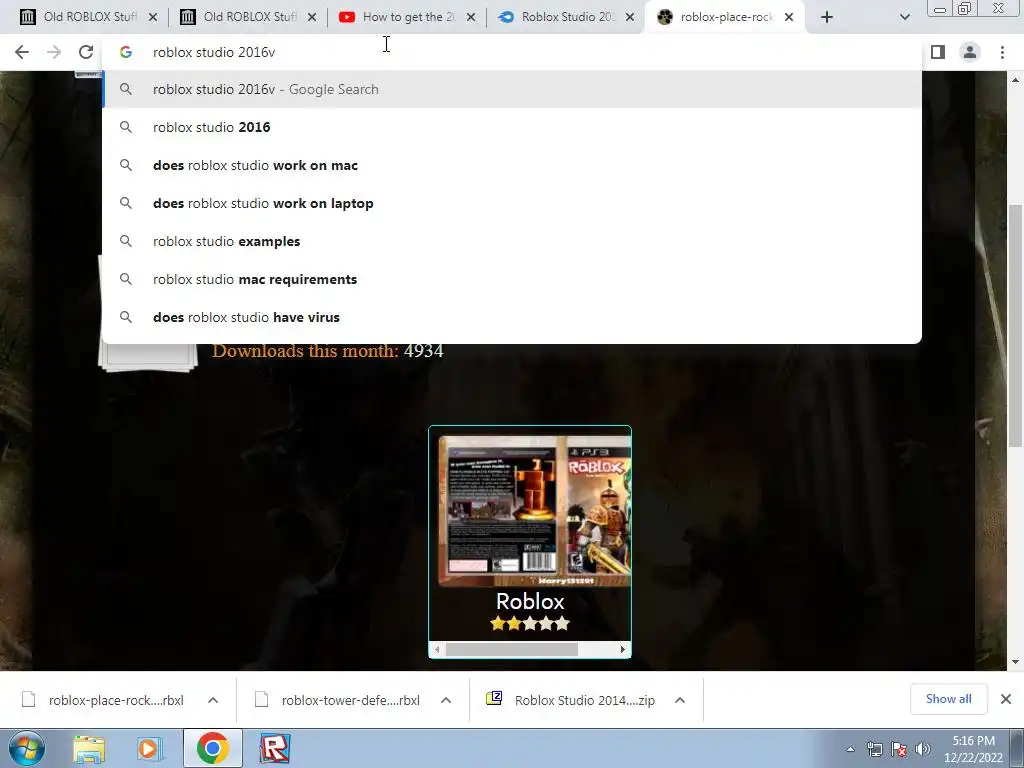Click in the address bar text field
This screenshot has height=768, width=1024.
pos(512,52)
